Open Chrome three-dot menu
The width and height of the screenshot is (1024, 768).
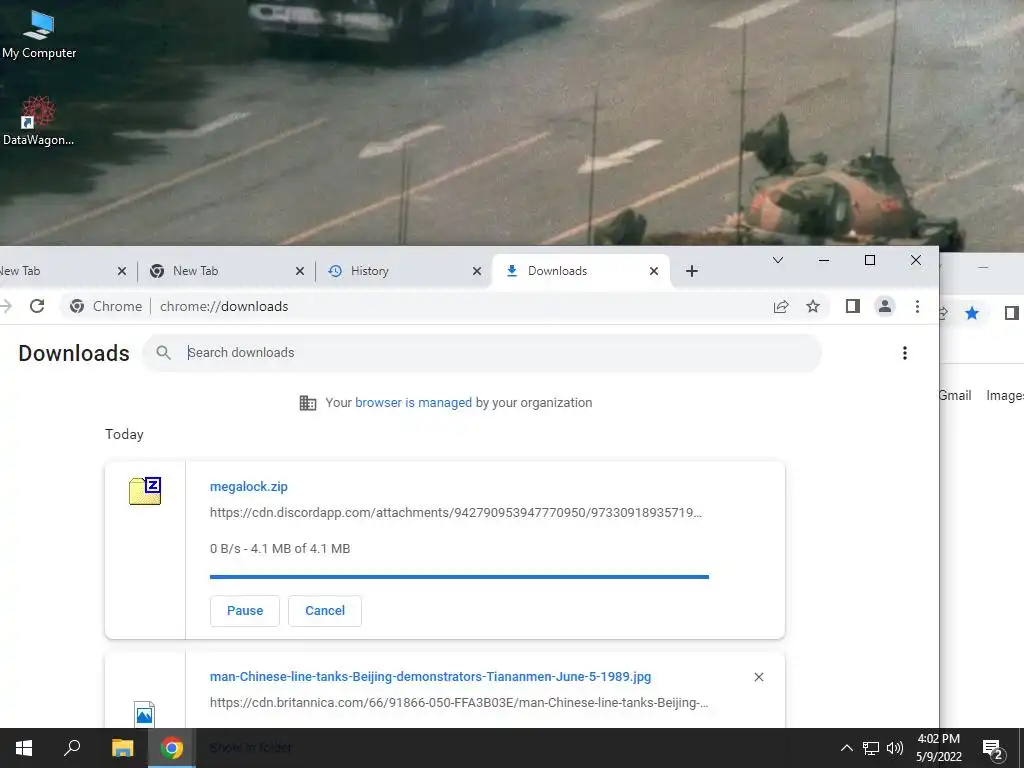917,306
